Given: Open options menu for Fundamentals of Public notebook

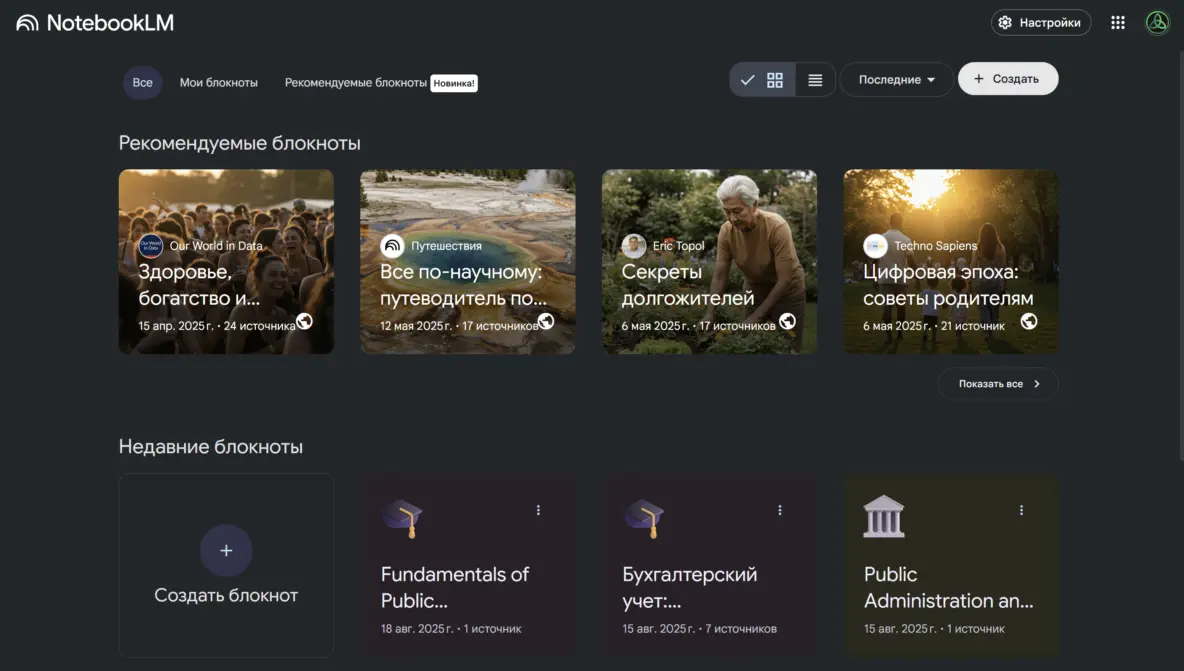Looking at the screenshot, I should (x=538, y=510).
